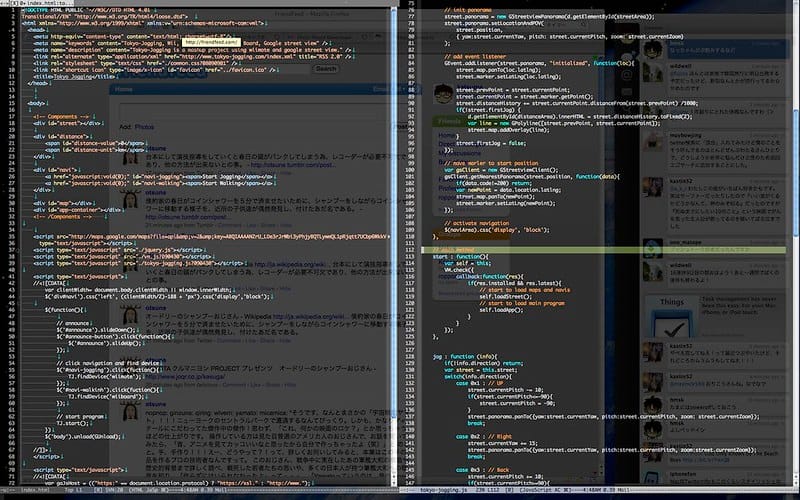Click the Search button in the background Firefox window

[327, 69]
